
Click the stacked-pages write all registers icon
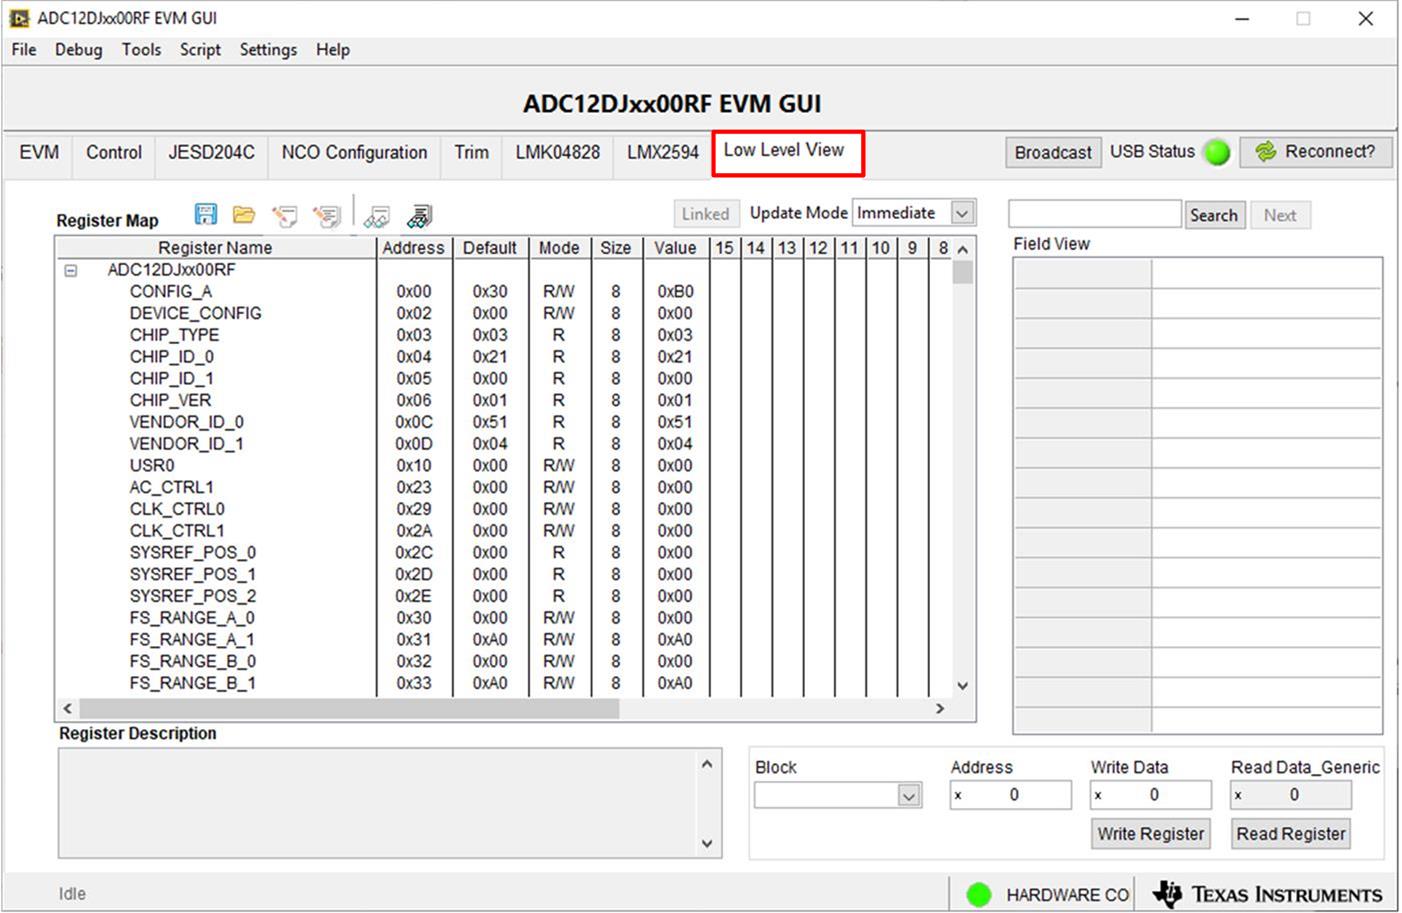326,215
